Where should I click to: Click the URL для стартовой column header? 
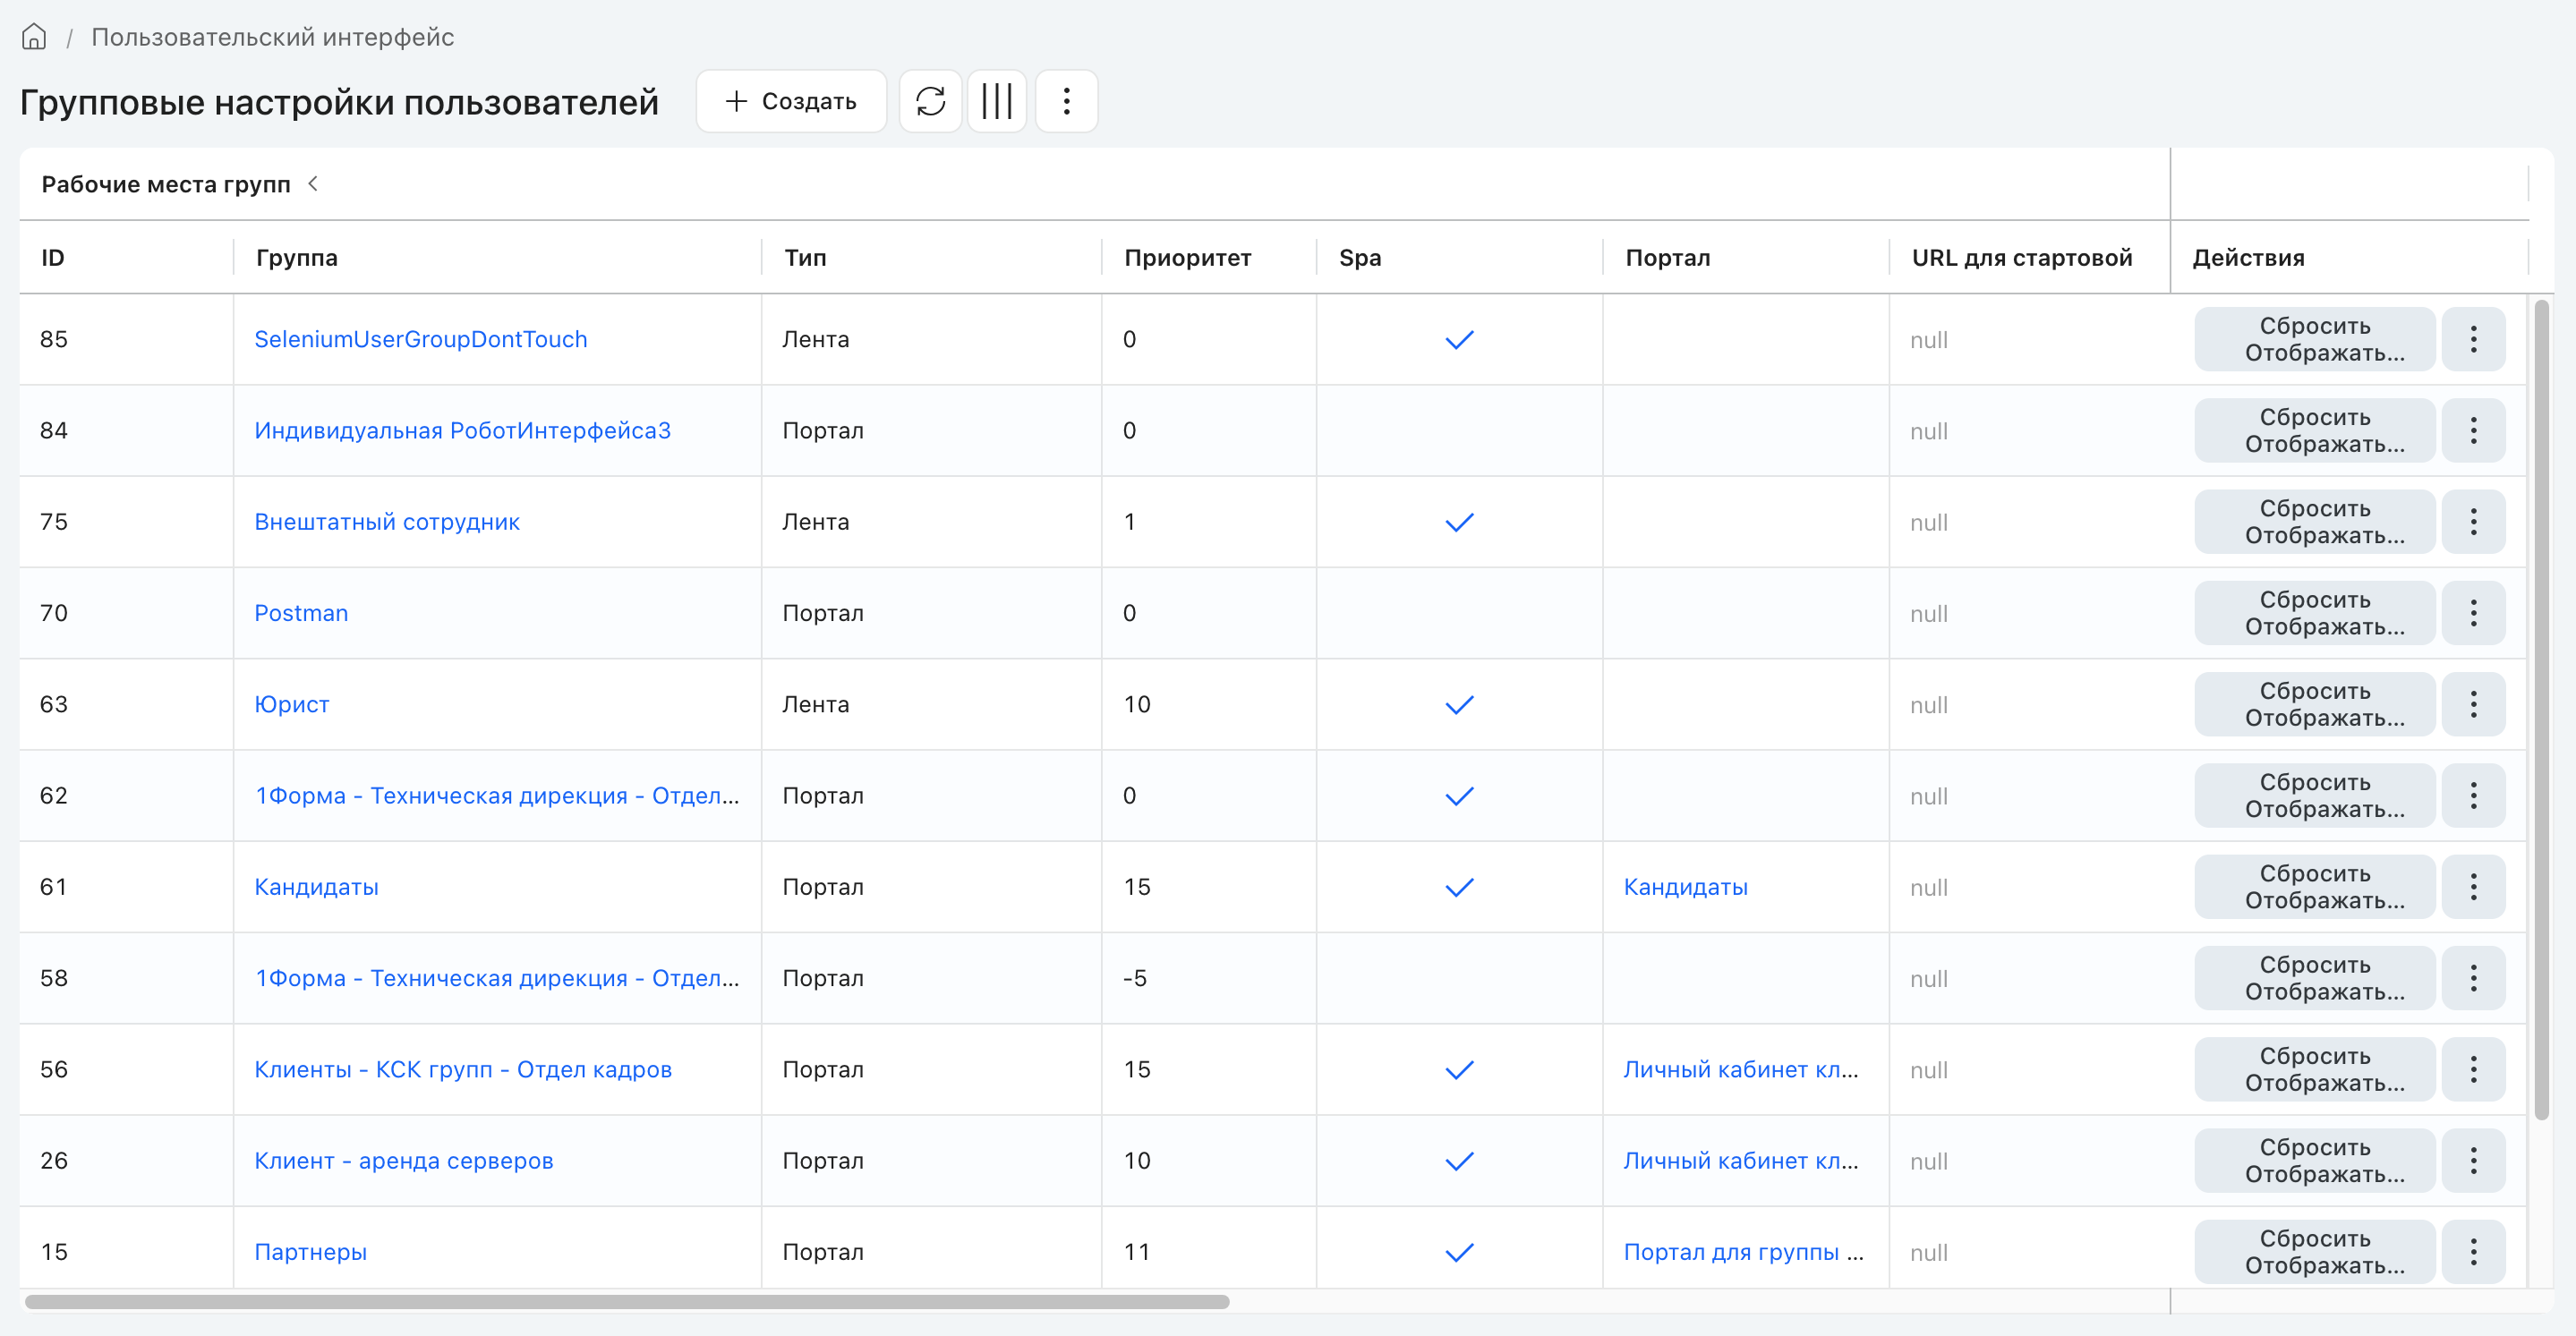click(2021, 257)
